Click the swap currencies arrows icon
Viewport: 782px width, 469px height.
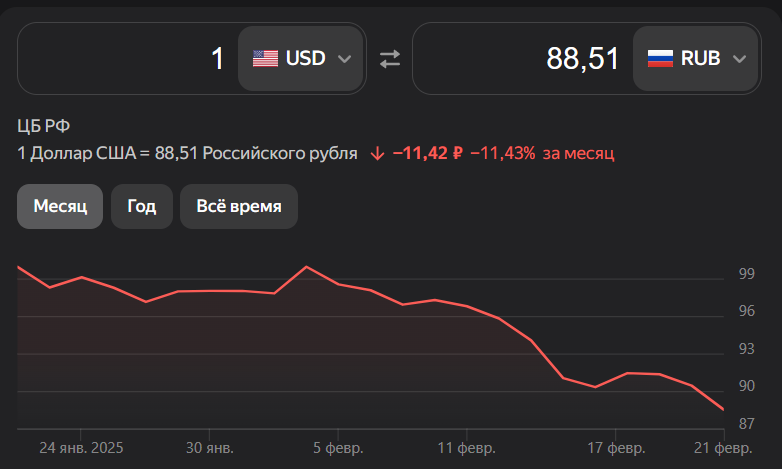(x=389, y=59)
